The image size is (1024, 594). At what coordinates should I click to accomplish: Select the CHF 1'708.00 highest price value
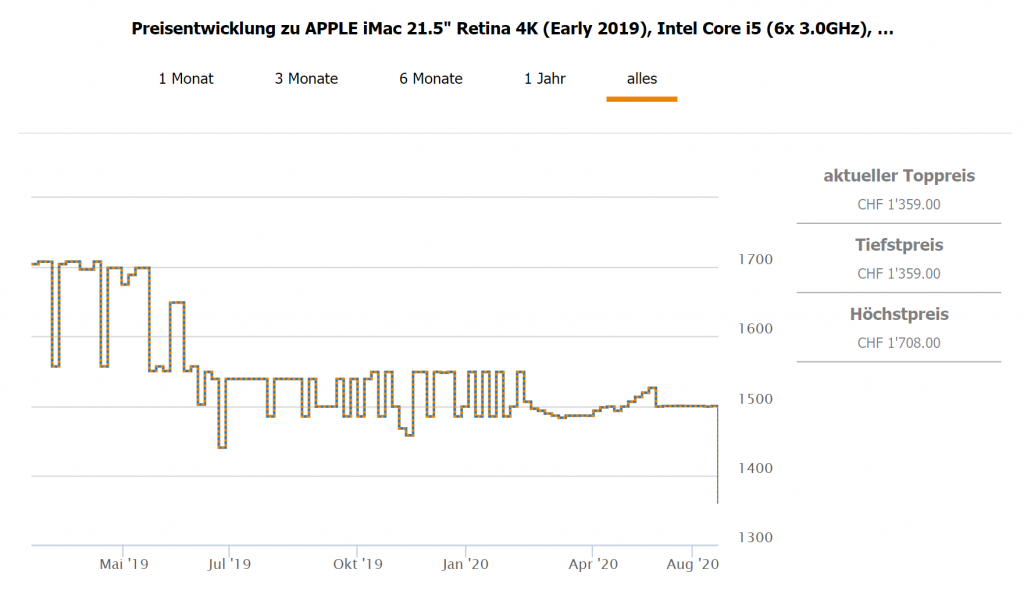point(898,343)
